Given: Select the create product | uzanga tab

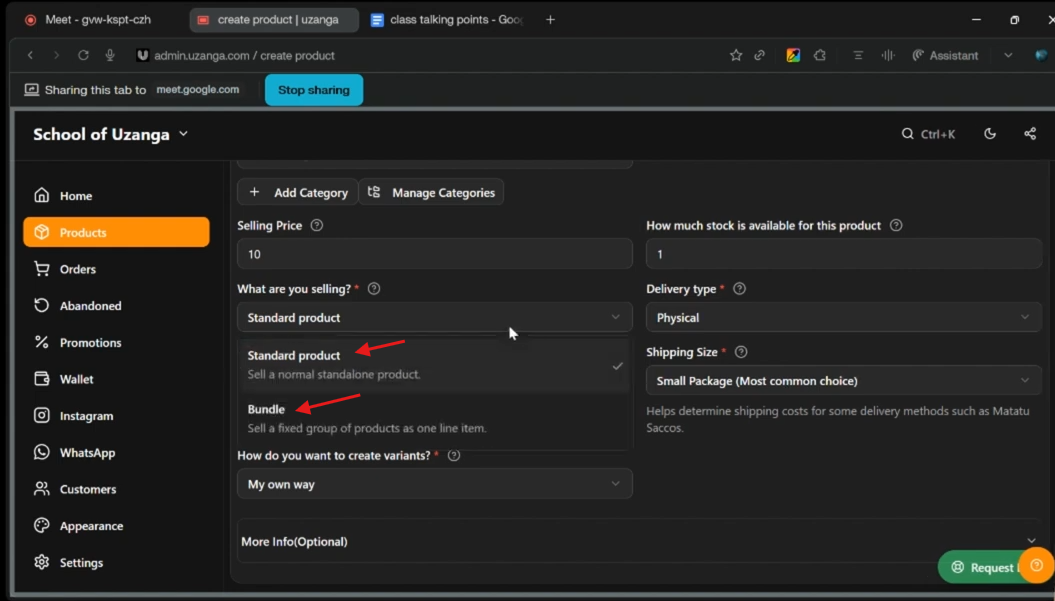Looking at the screenshot, I should tap(273, 20).
